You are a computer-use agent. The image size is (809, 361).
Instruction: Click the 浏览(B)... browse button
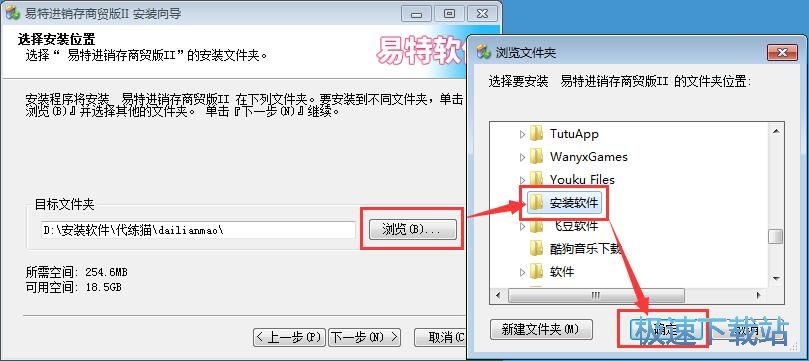[412, 229]
